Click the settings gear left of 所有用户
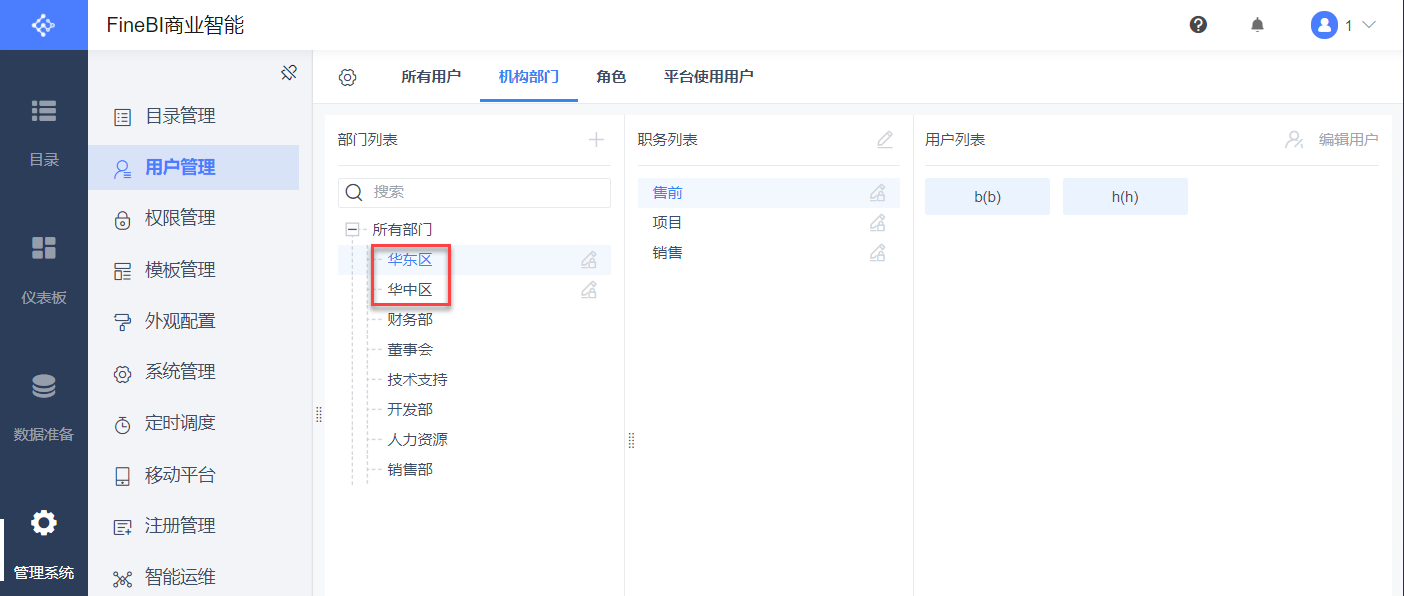Viewport: 1404px width, 596px height. tap(347, 77)
